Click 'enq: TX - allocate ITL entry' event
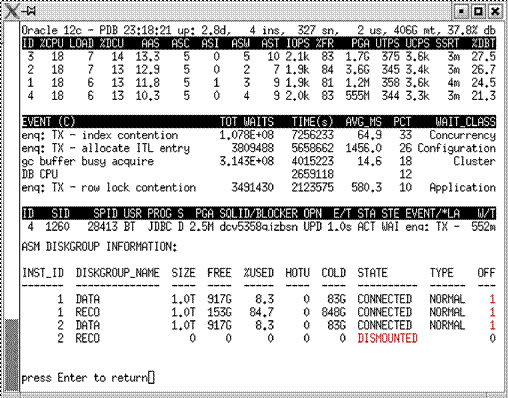508x398 pixels. [106, 148]
